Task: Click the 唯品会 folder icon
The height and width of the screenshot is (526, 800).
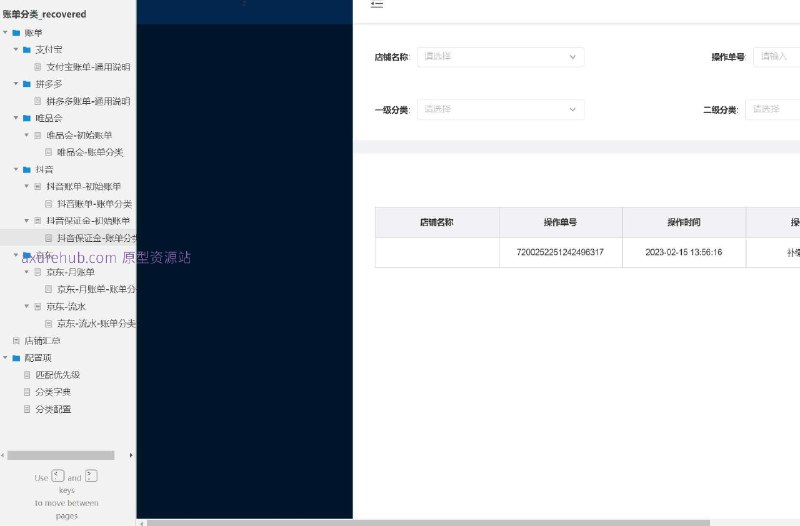Action: click(27, 118)
